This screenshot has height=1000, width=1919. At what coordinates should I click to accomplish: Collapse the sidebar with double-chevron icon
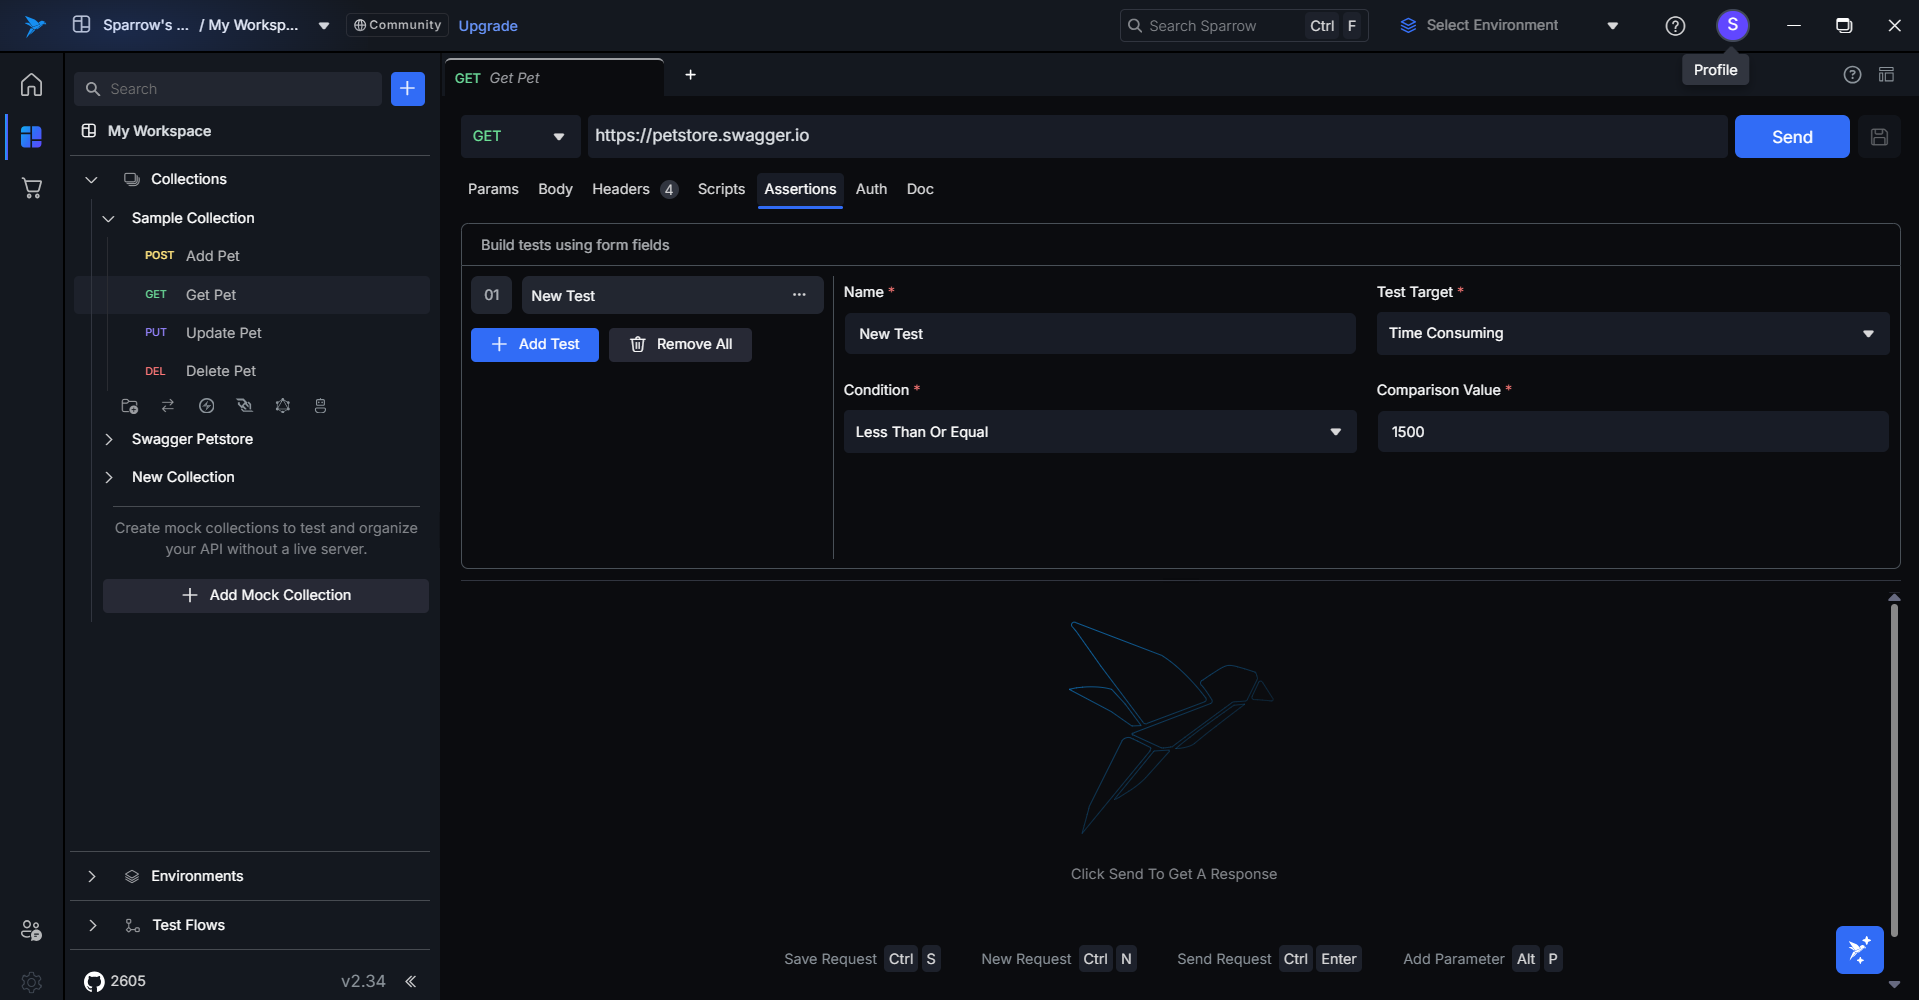[x=410, y=981]
